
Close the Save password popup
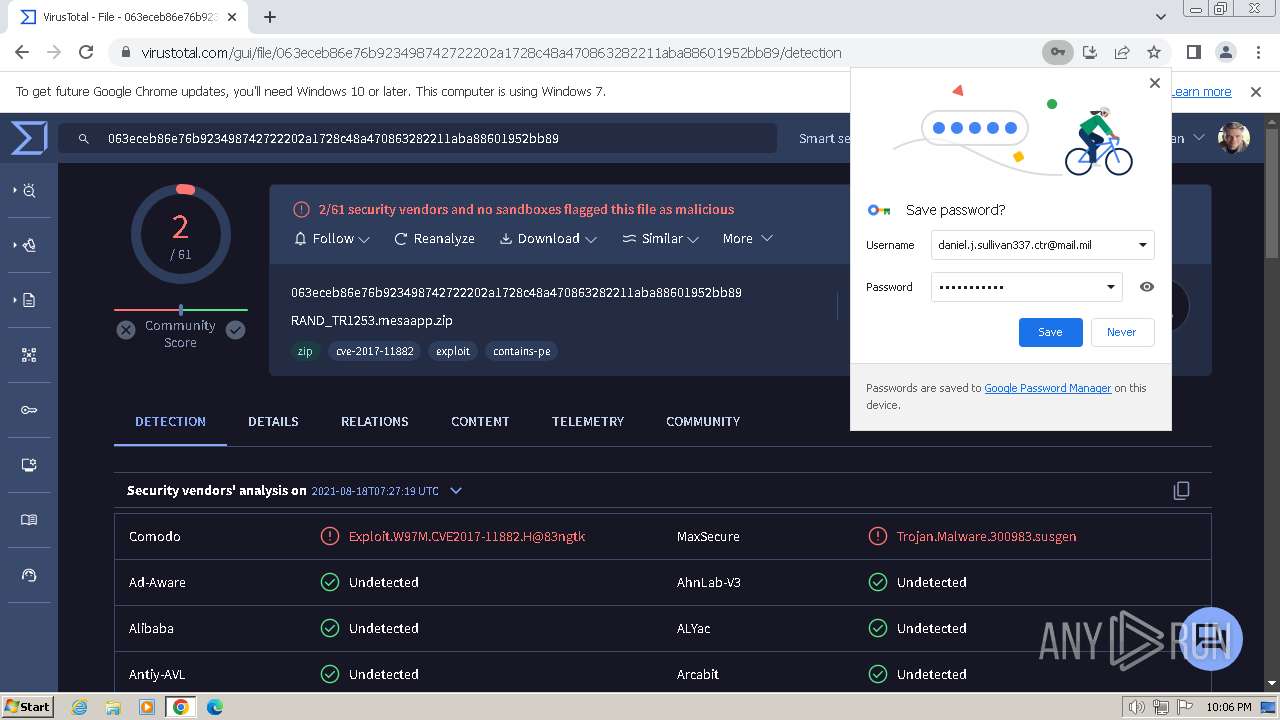[1155, 83]
